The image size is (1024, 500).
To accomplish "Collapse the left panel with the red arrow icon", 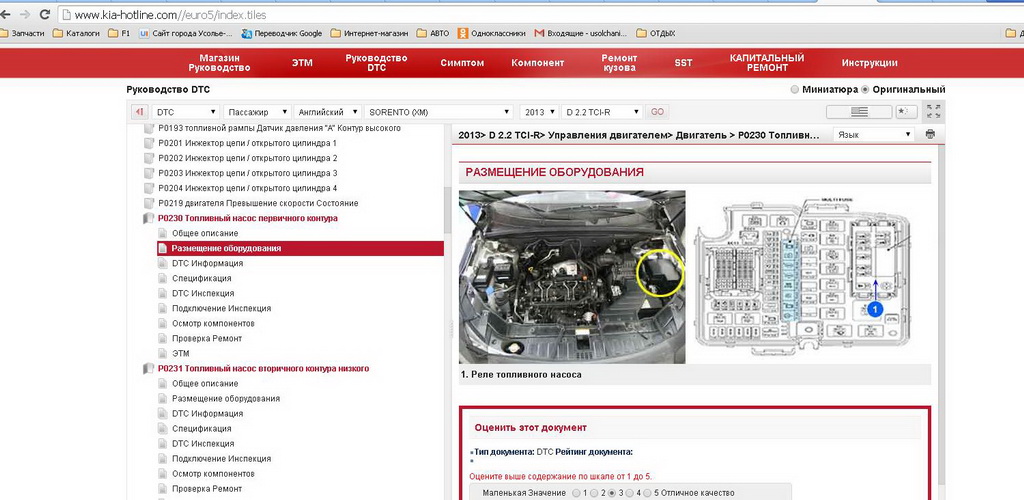I will [x=138, y=112].
